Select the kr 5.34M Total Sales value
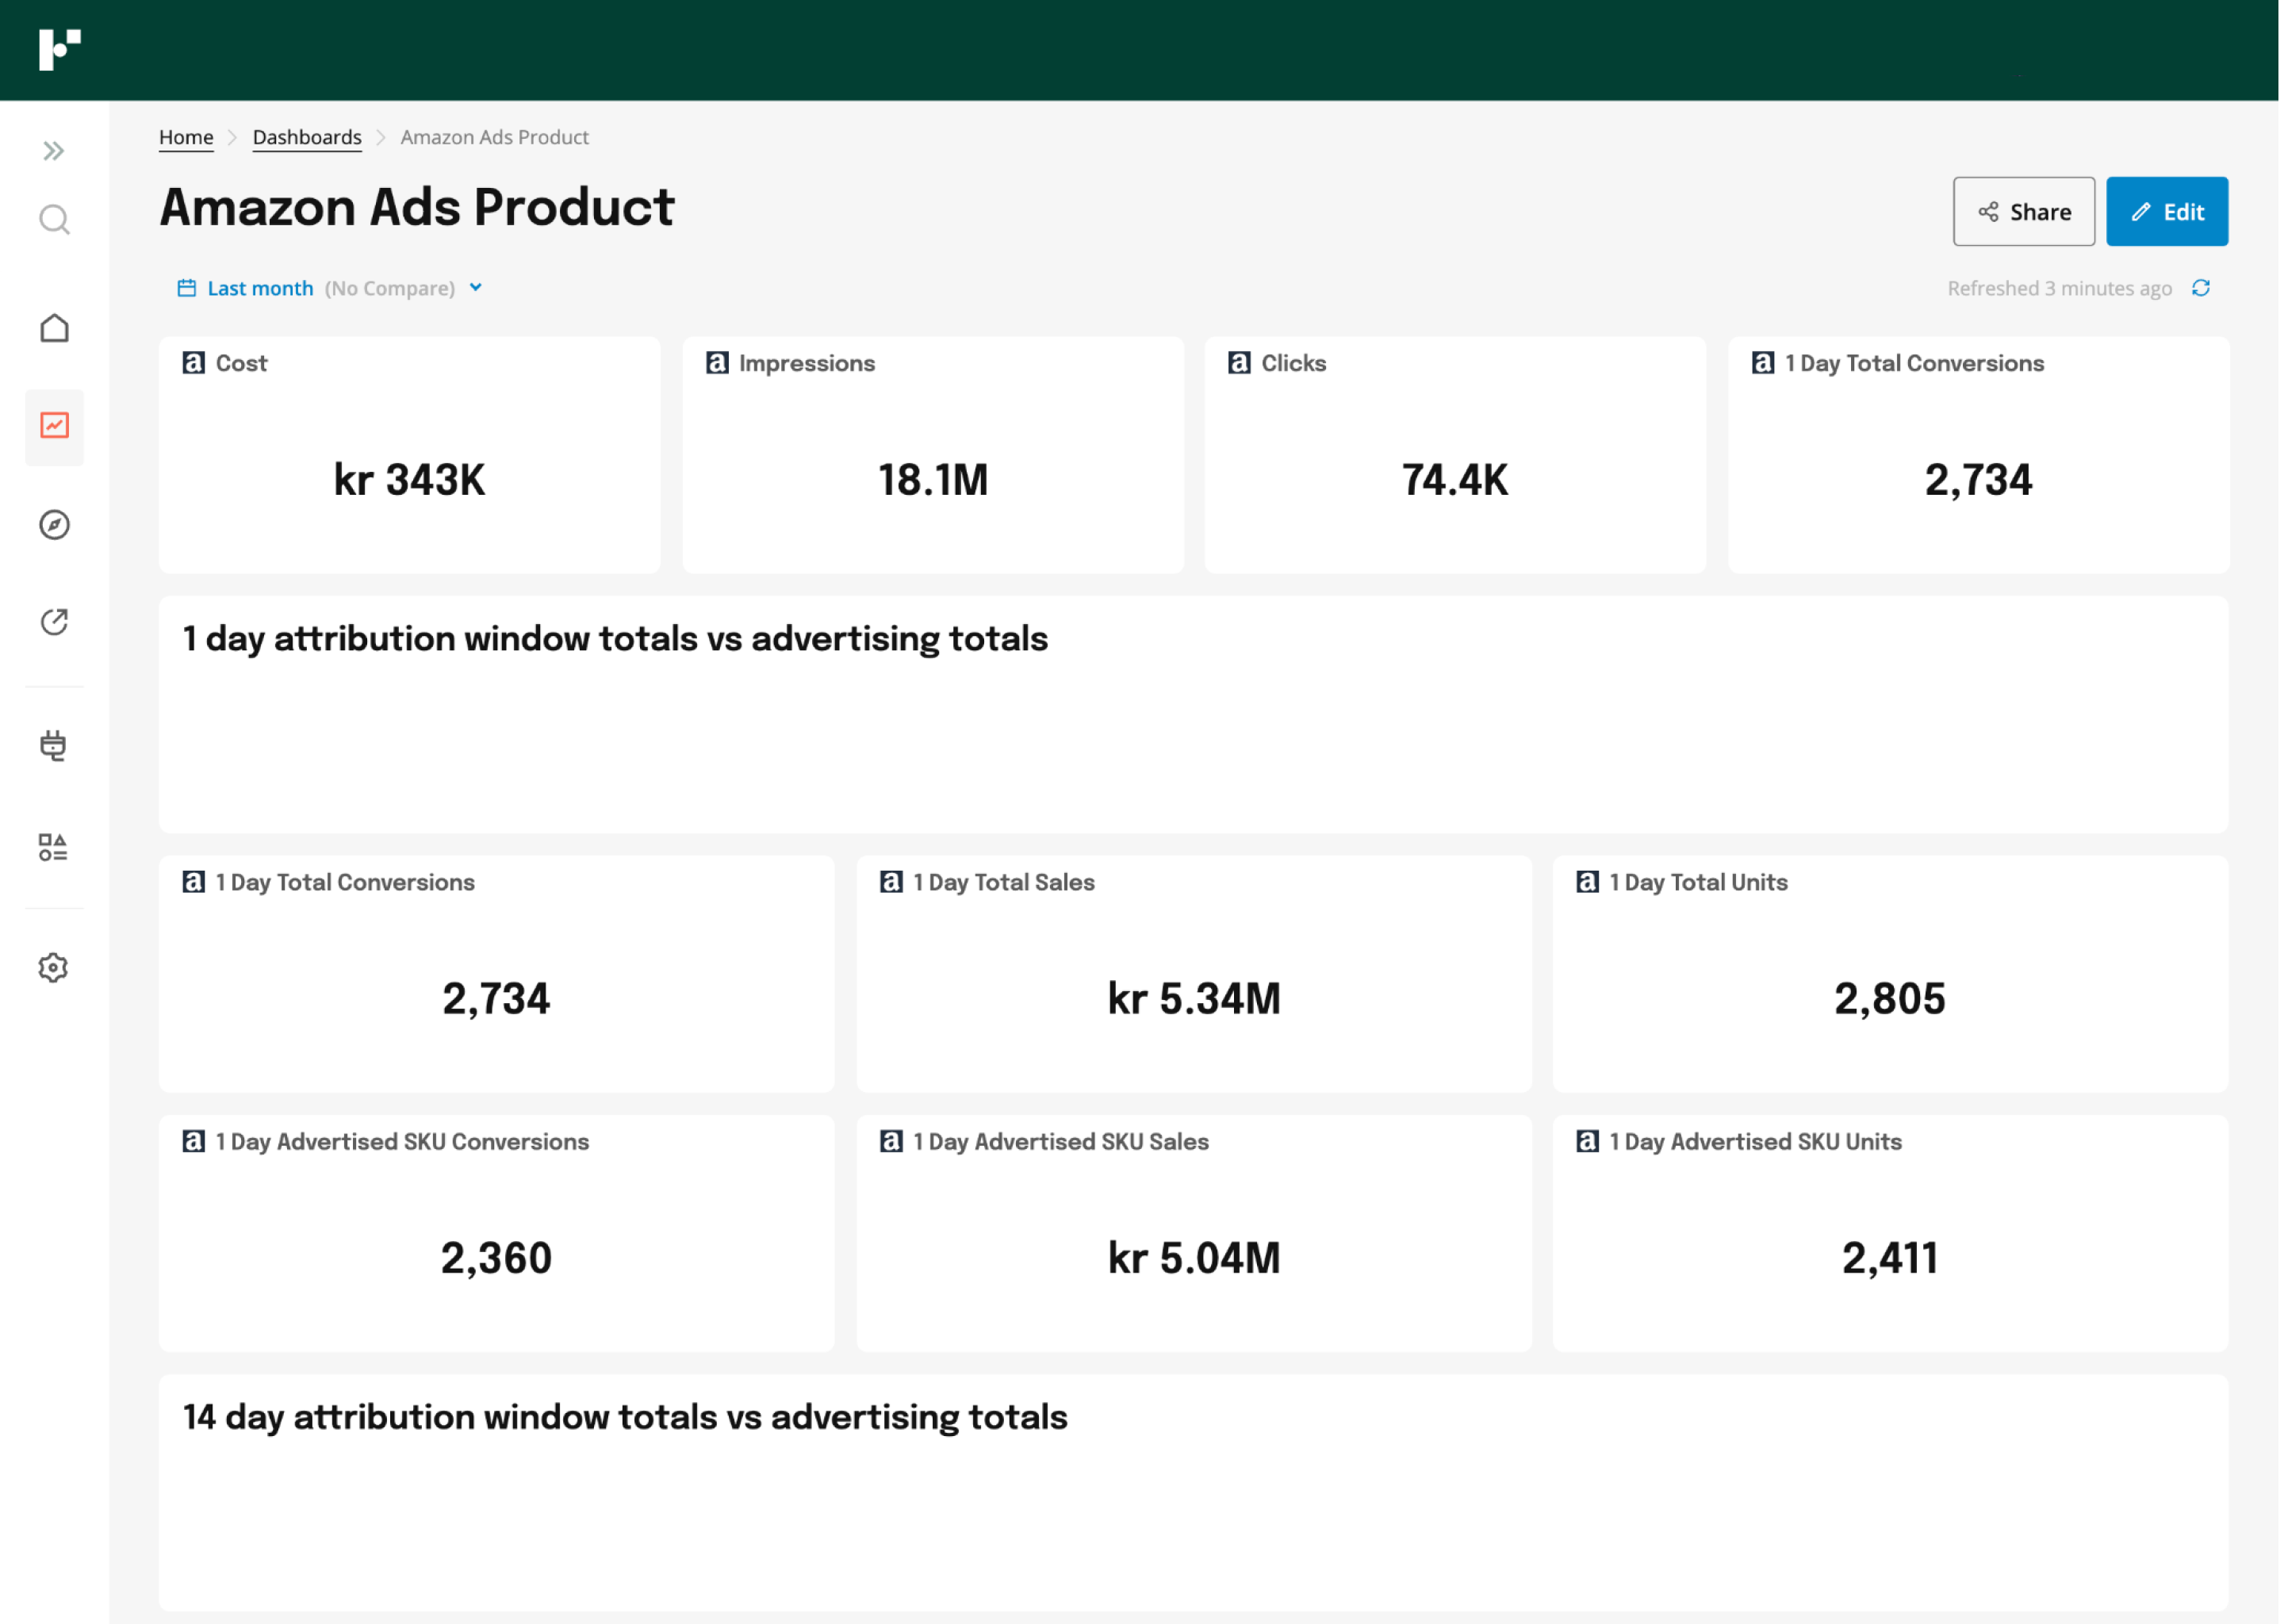 tap(1194, 999)
